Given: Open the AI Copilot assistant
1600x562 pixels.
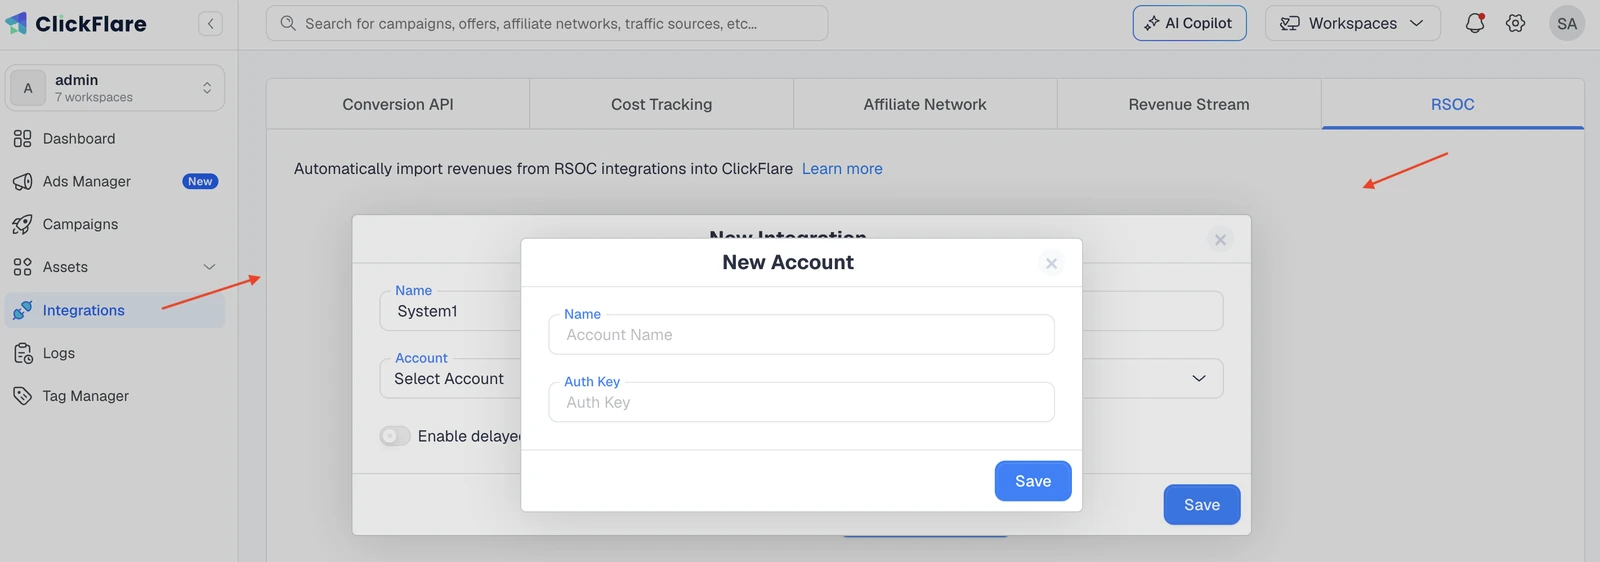Looking at the screenshot, I should coord(1189,23).
